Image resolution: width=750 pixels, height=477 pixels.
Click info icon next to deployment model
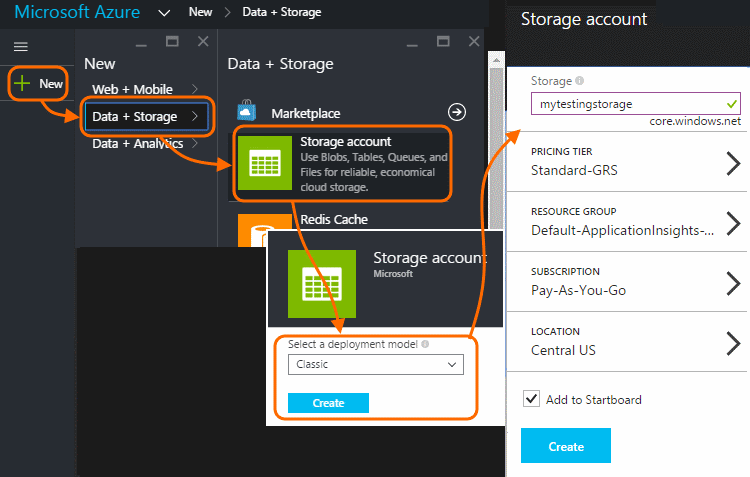(x=425, y=344)
